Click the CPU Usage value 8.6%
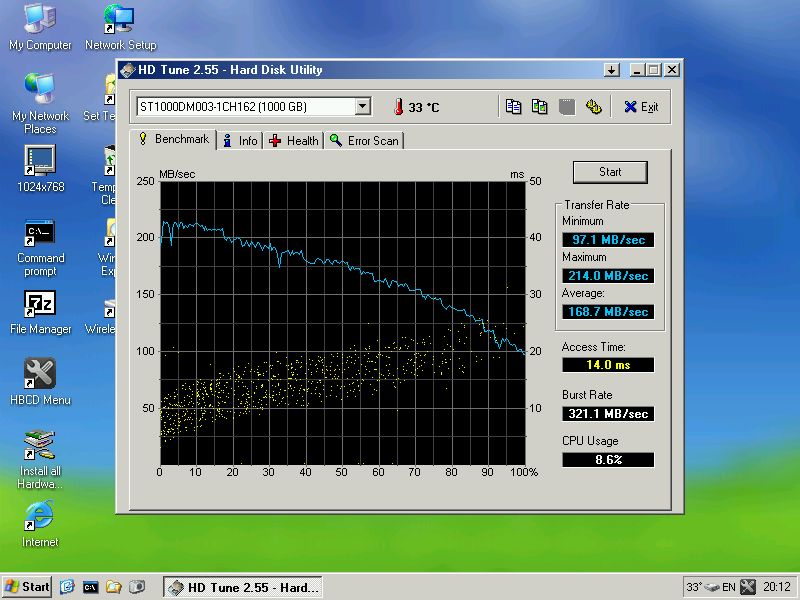 (608, 460)
